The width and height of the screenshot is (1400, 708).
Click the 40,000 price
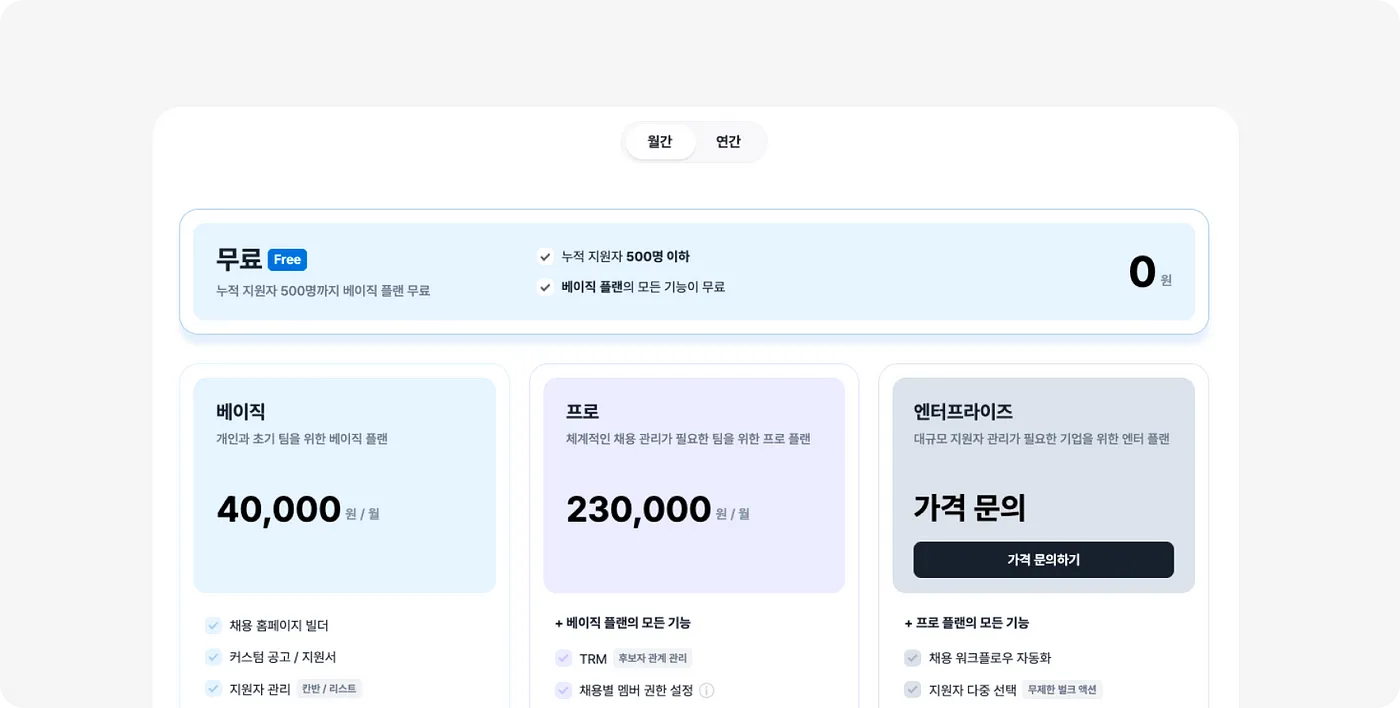[279, 509]
